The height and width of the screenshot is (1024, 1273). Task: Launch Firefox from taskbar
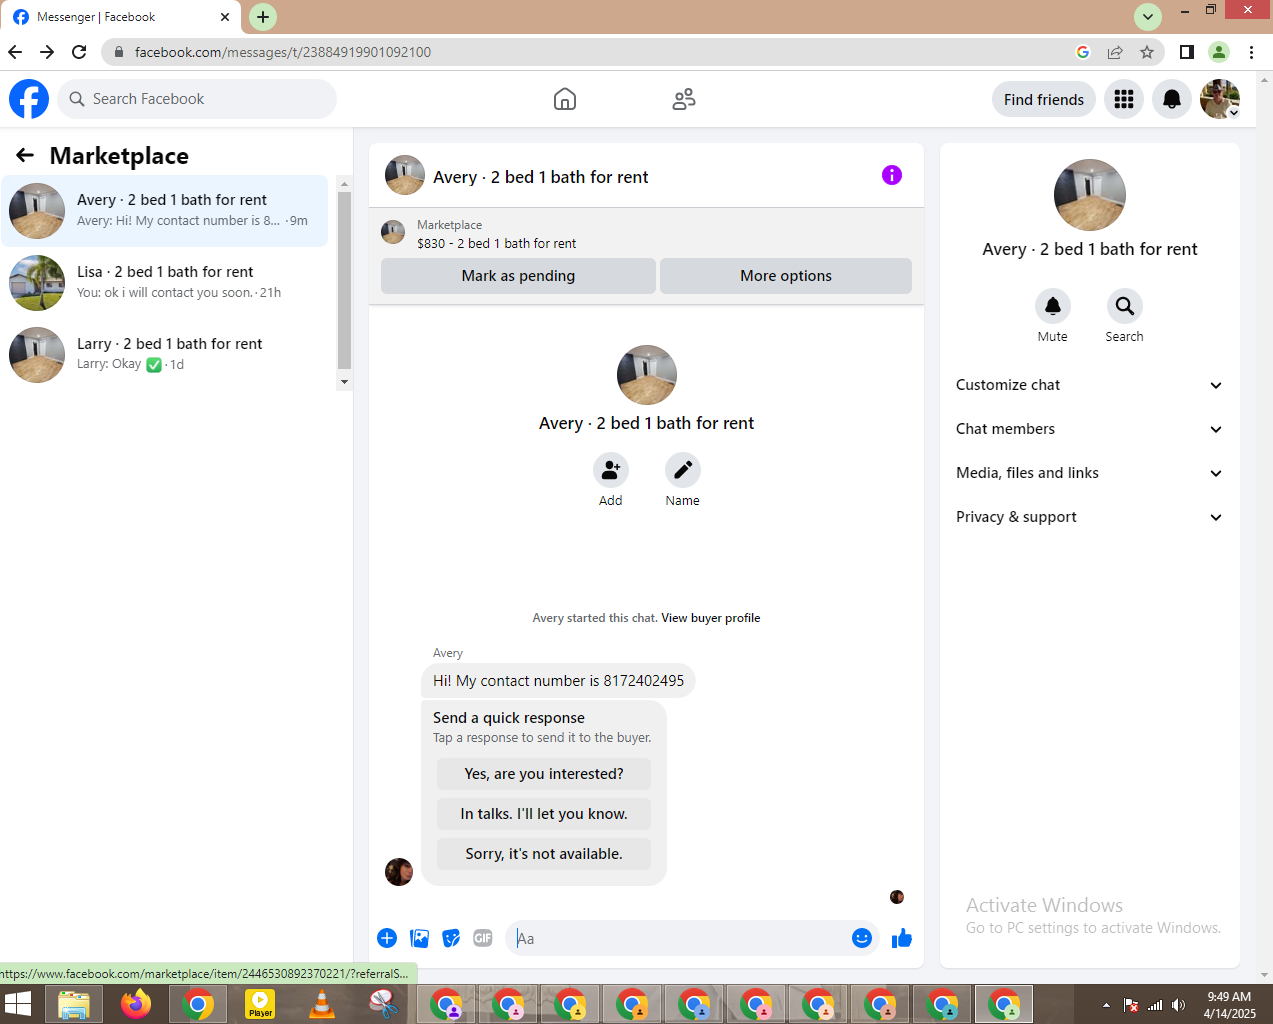click(136, 1004)
